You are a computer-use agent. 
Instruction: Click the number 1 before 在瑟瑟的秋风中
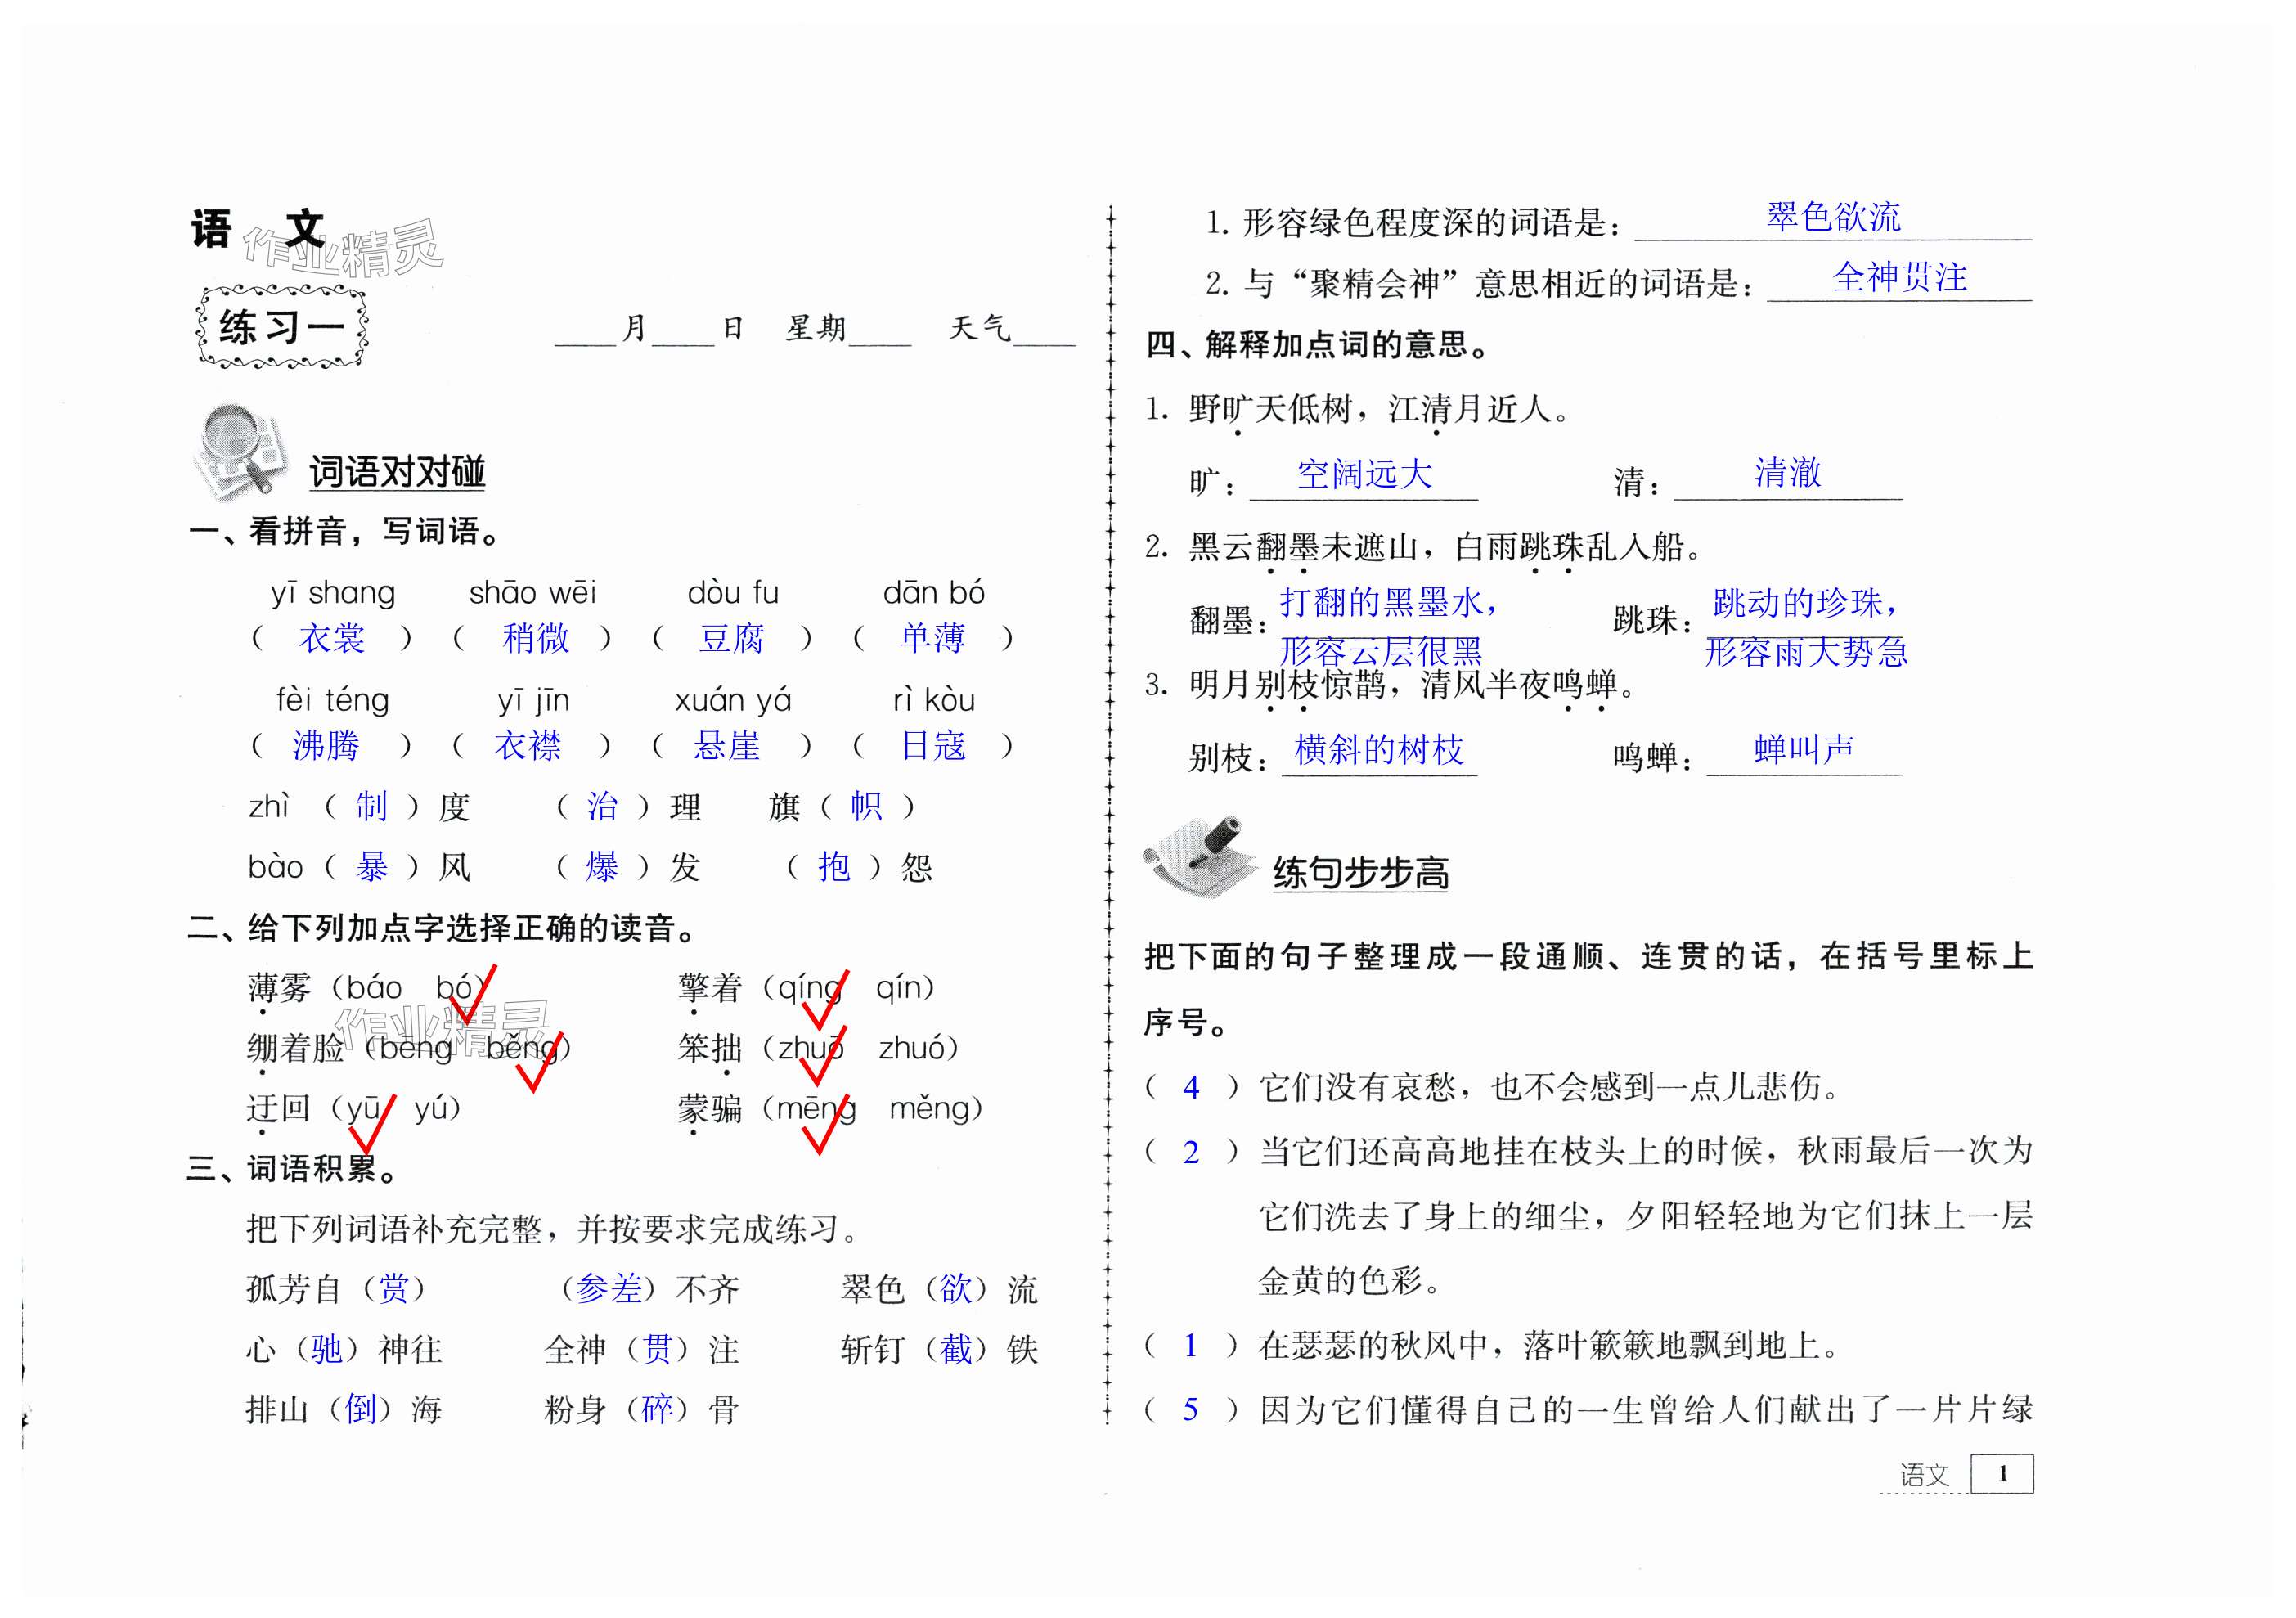coord(1190,1346)
